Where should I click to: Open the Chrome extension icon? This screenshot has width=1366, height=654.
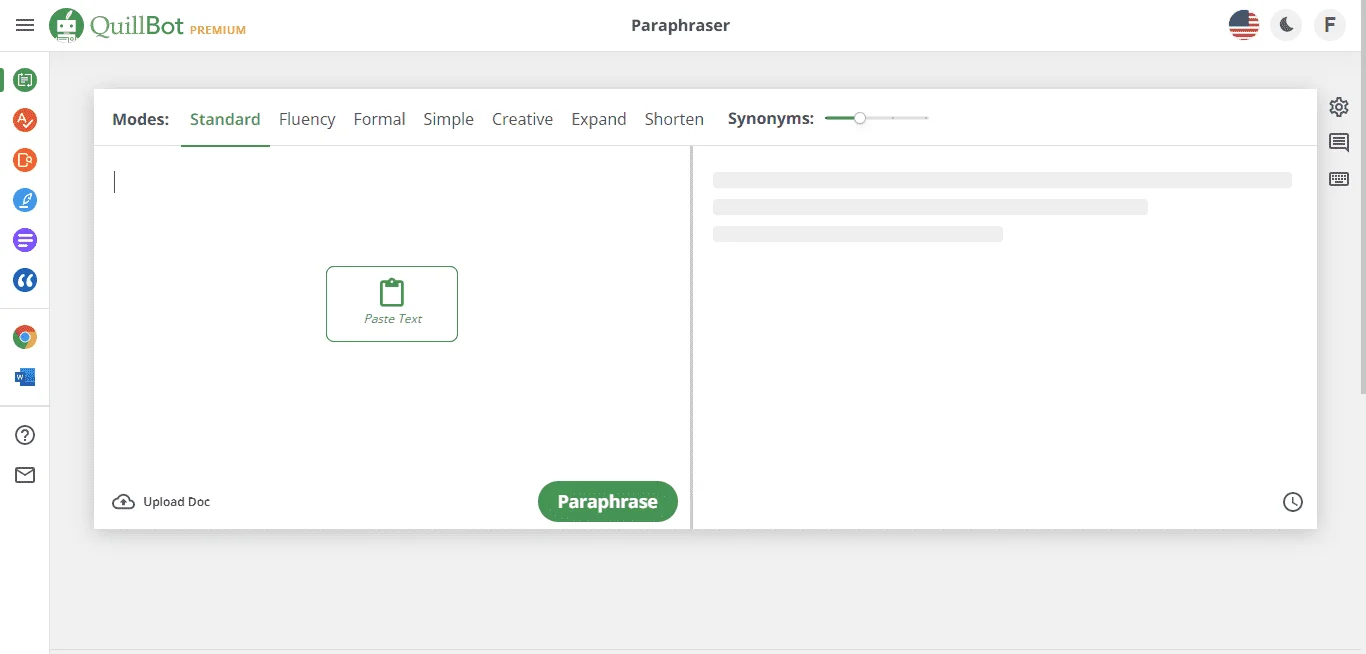click(x=25, y=337)
